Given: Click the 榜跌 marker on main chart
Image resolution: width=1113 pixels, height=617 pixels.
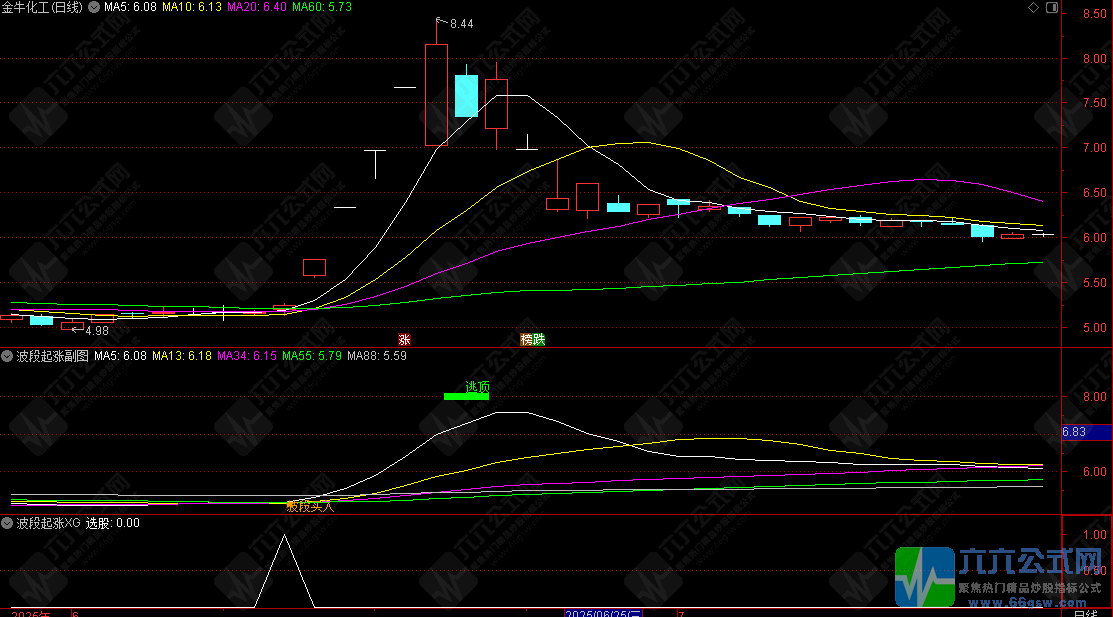Looking at the screenshot, I should click(533, 340).
